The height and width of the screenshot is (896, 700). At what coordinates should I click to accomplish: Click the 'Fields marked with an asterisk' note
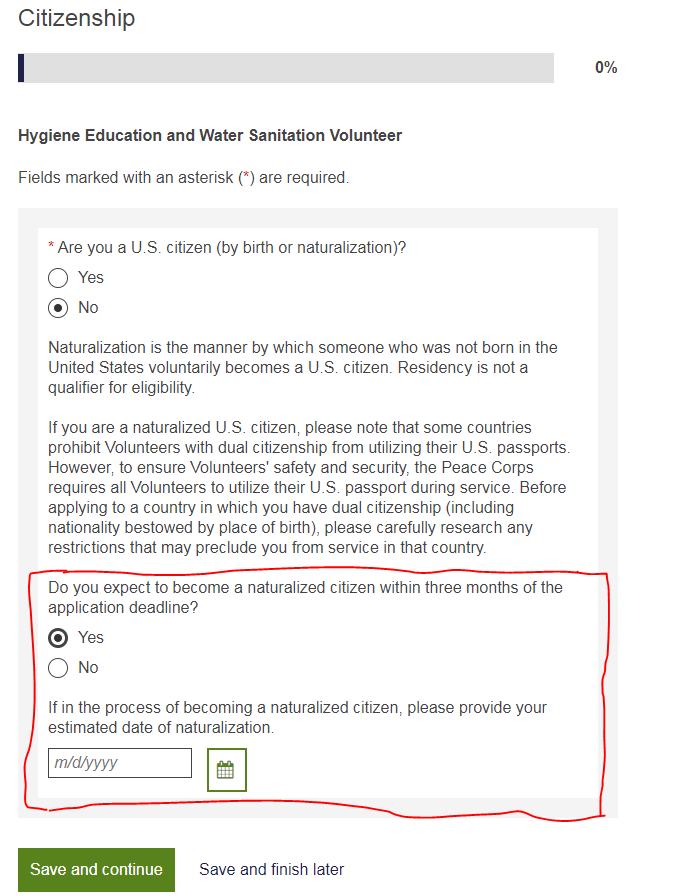tap(183, 178)
